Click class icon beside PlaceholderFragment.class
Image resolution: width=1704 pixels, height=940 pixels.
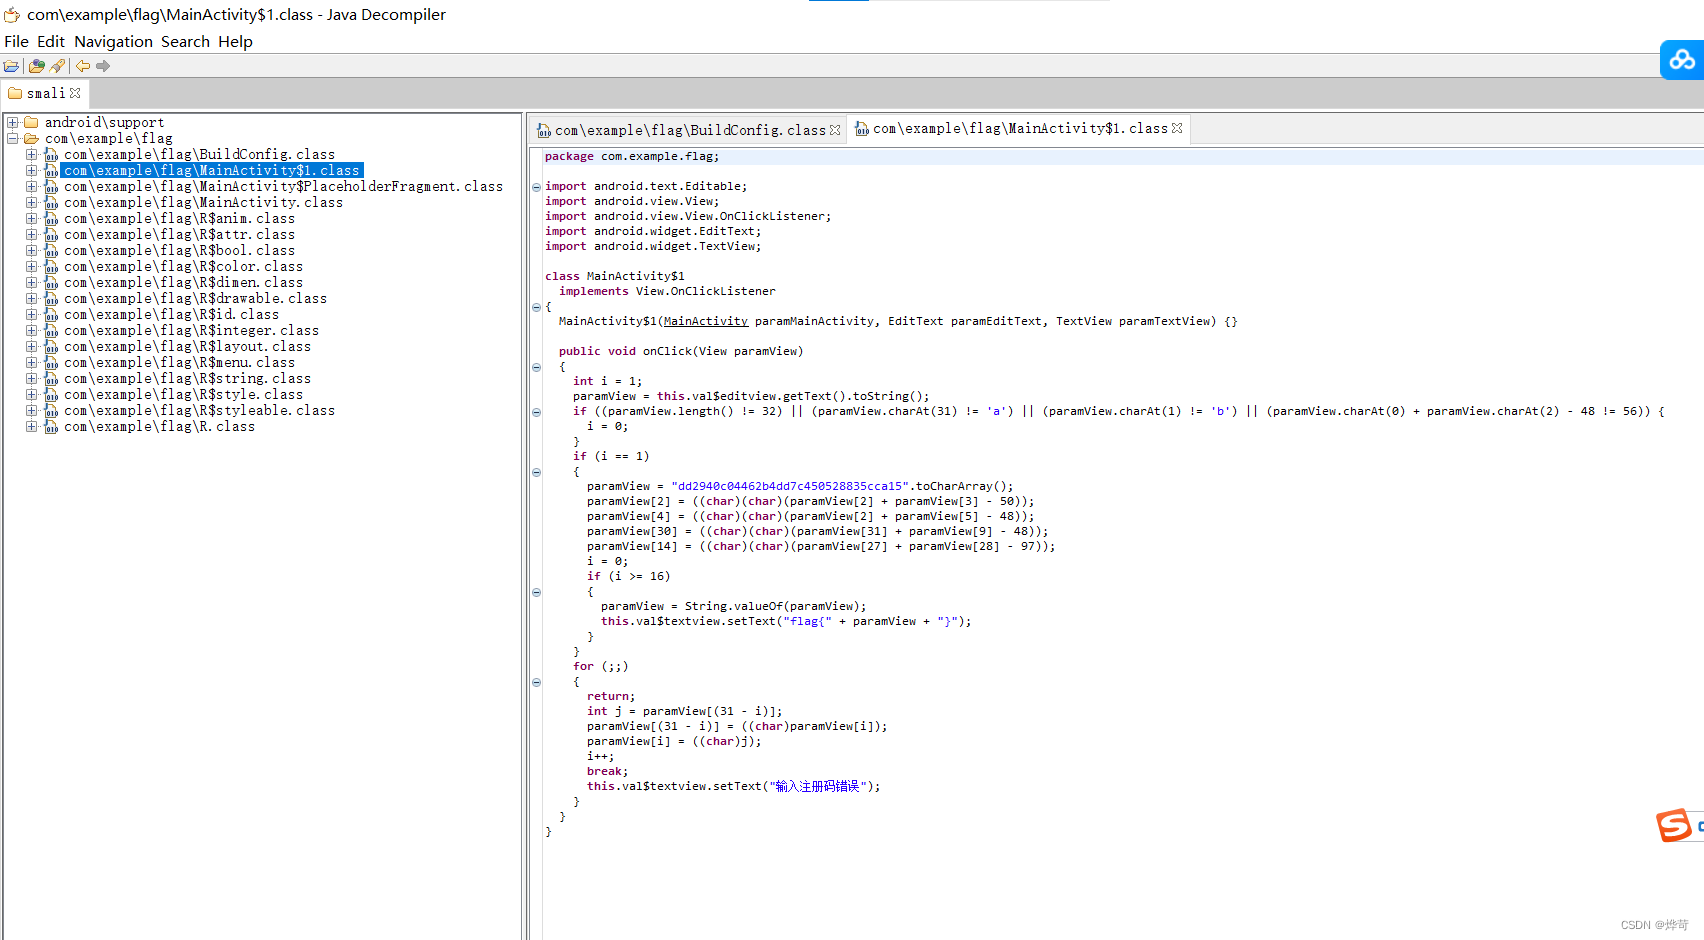(51, 186)
